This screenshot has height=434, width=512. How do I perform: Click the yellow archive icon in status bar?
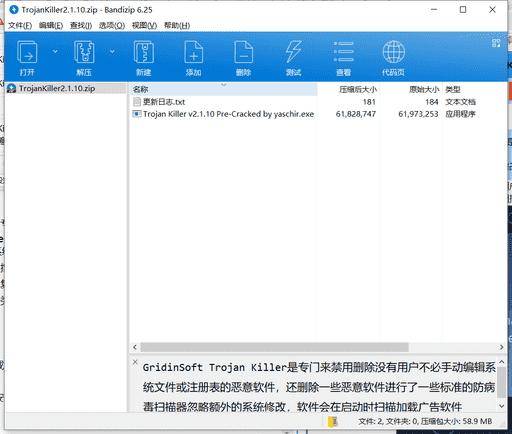tap(332, 422)
